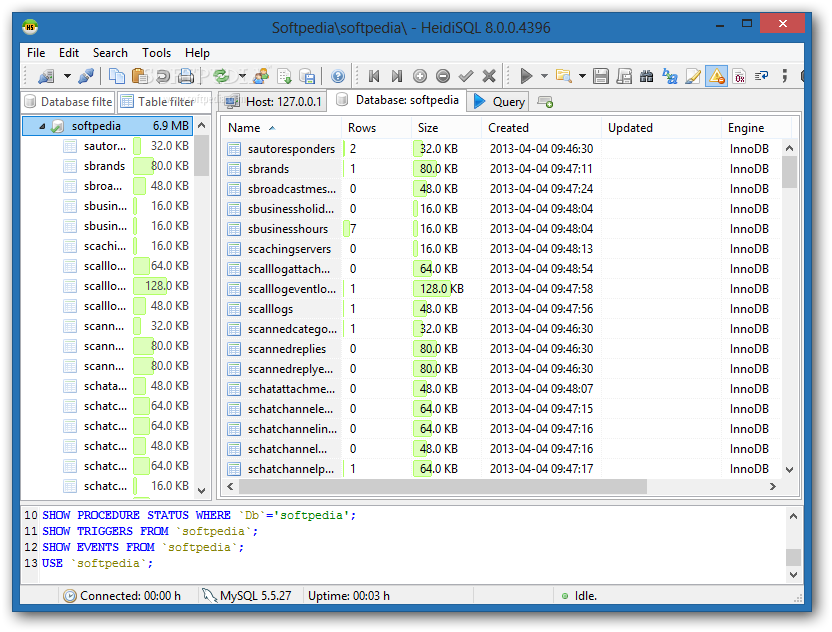This screenshot has height=632, width=832.
Task: Jump to last row icon
Action: tap(396, 76)
